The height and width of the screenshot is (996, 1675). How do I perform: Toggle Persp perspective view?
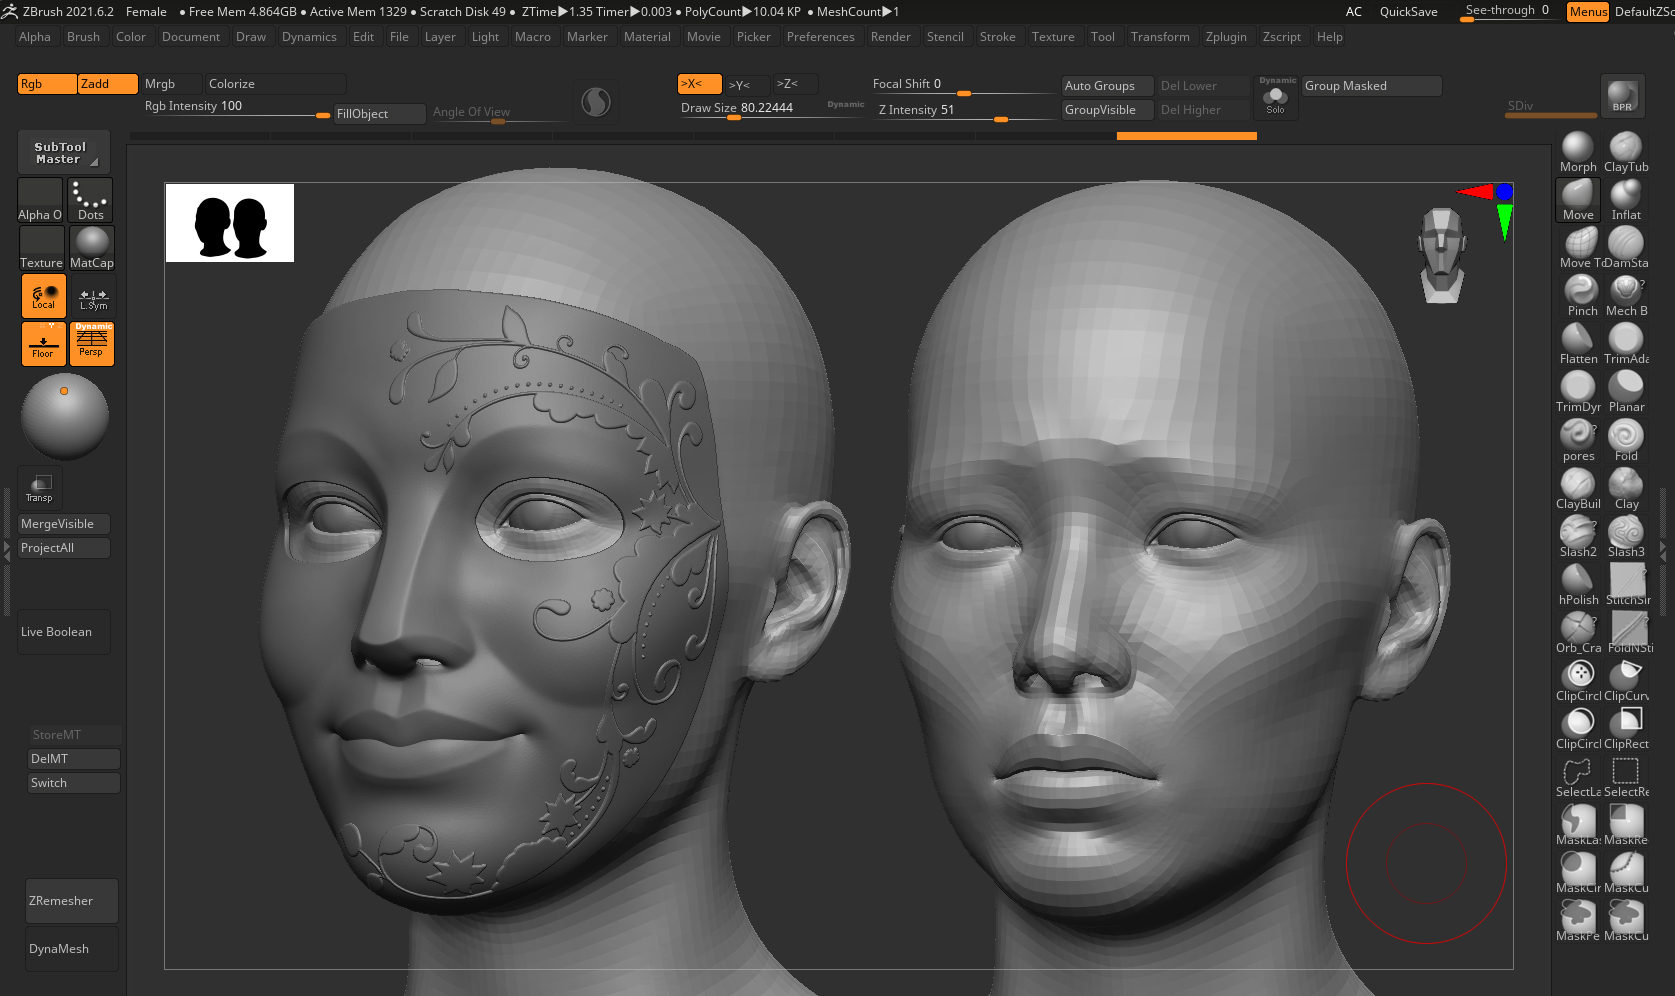point(91,344)
